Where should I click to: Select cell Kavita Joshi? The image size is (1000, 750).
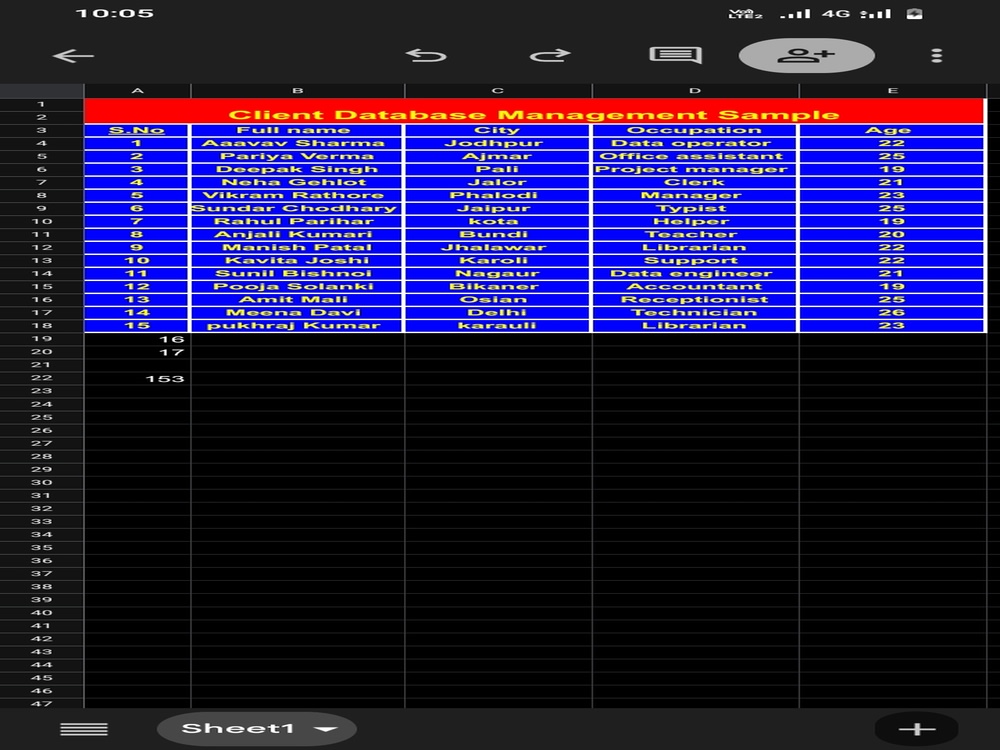[x=297, y=260]
